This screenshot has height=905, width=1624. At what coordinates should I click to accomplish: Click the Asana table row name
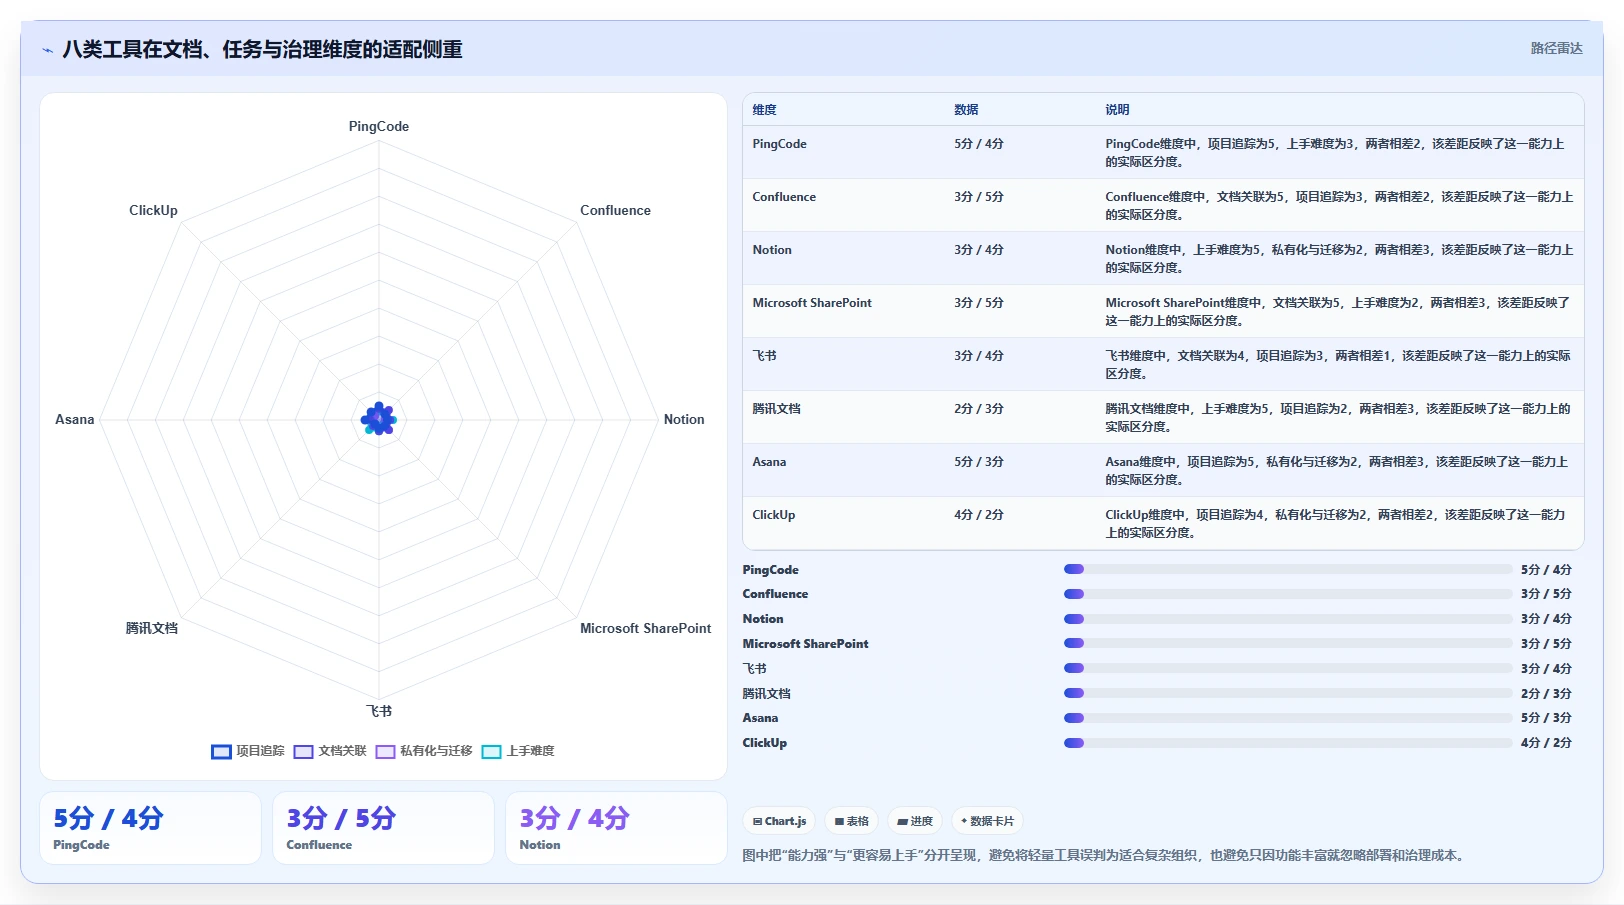pyautogui.click(x=769, y=462)
